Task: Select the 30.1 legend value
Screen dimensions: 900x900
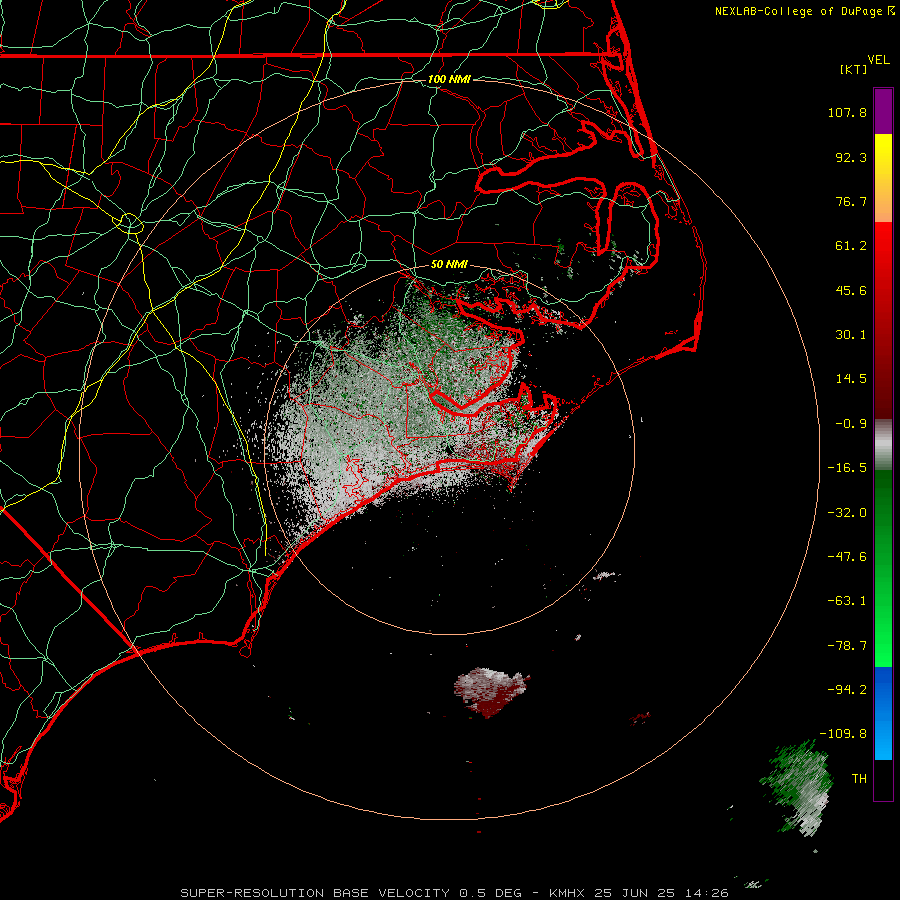Action: 851,335
